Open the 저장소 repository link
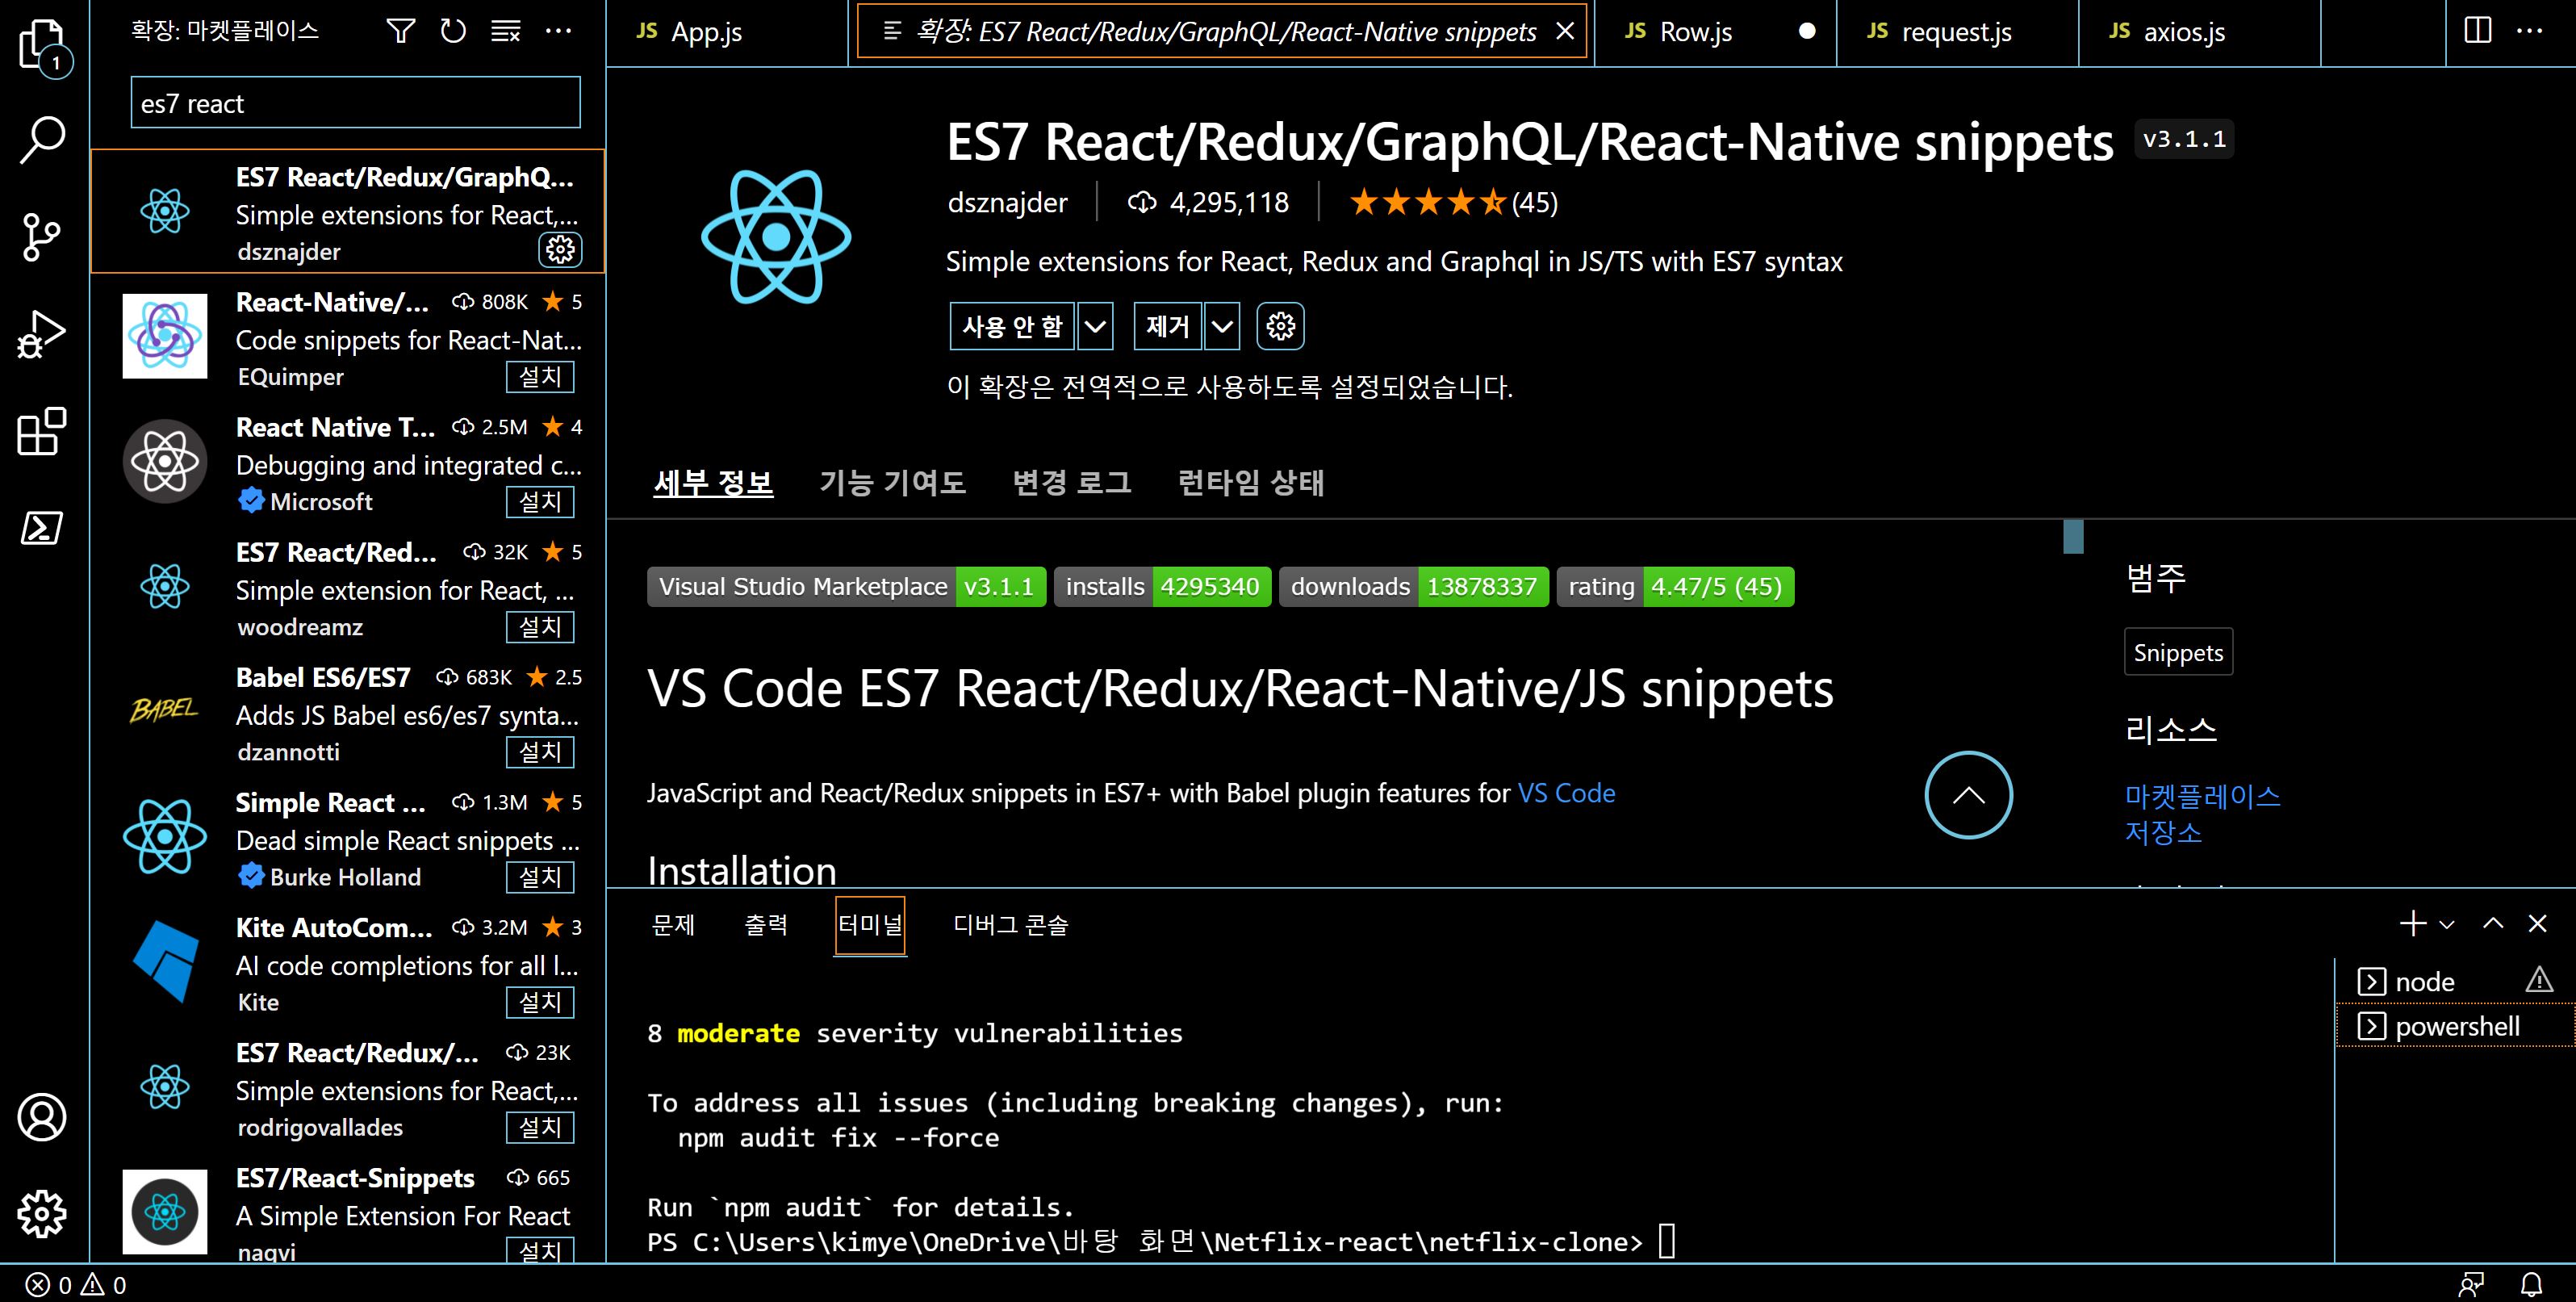This screenshot has width=2576, height=1302. coord(2163,833)
